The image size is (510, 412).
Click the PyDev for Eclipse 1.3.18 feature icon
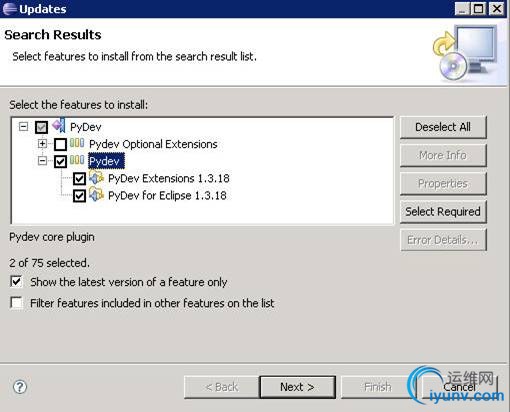tap(97, 195)
